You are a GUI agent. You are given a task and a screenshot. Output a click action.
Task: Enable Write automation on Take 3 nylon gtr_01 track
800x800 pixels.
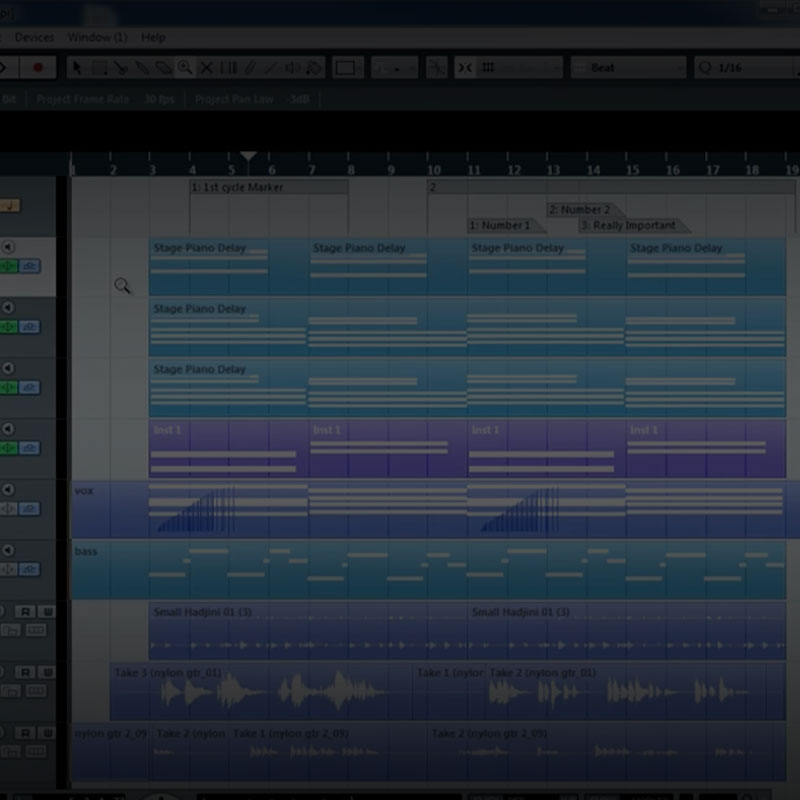pos(47,672)
